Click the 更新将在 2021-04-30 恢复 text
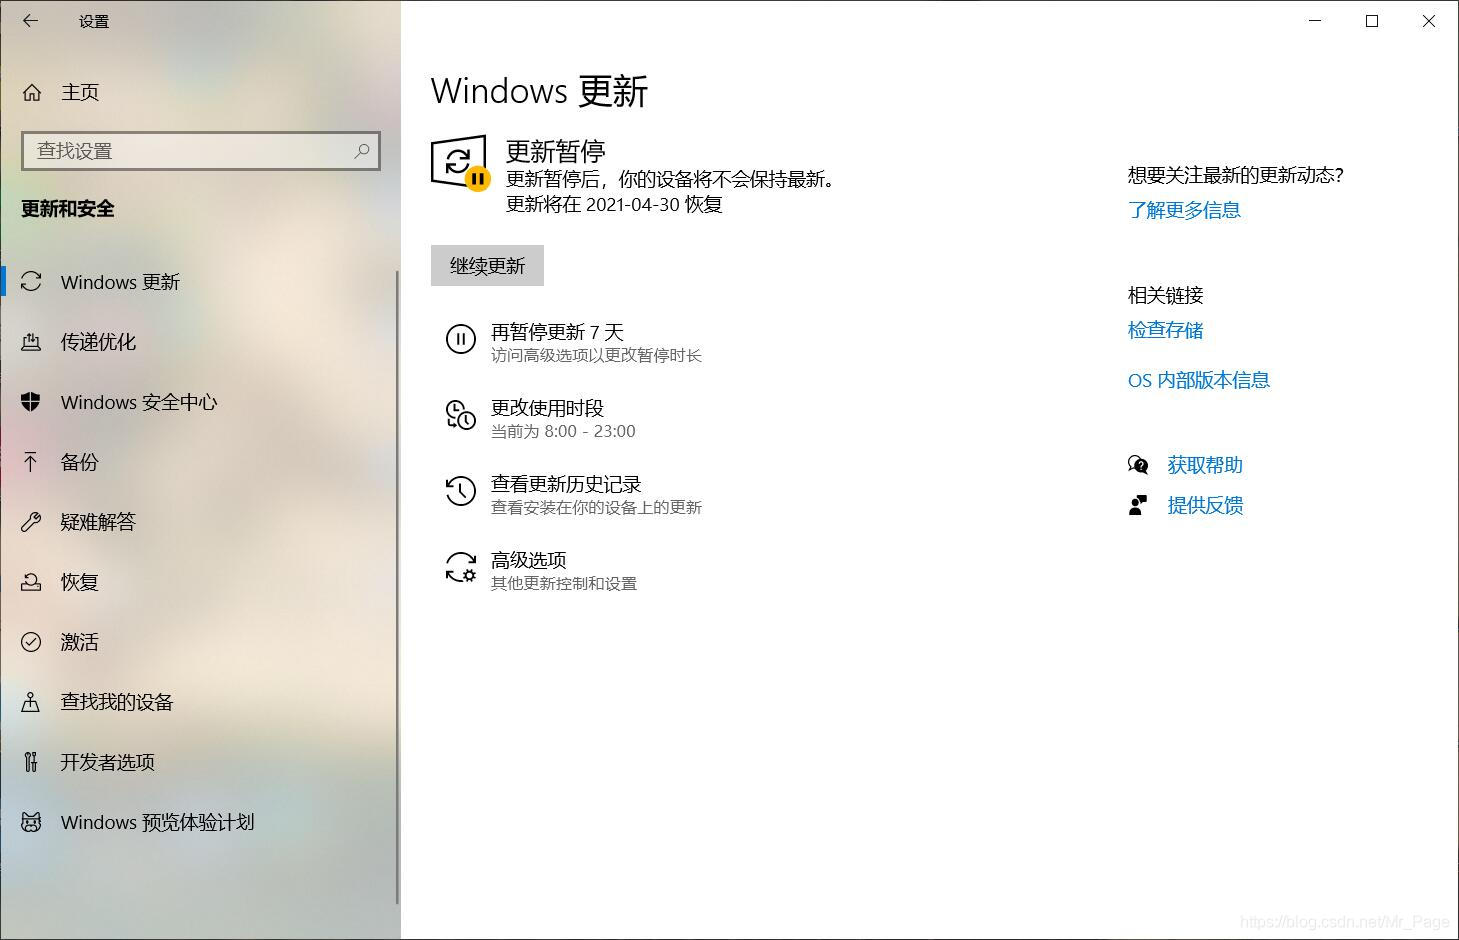 (614, 205)
